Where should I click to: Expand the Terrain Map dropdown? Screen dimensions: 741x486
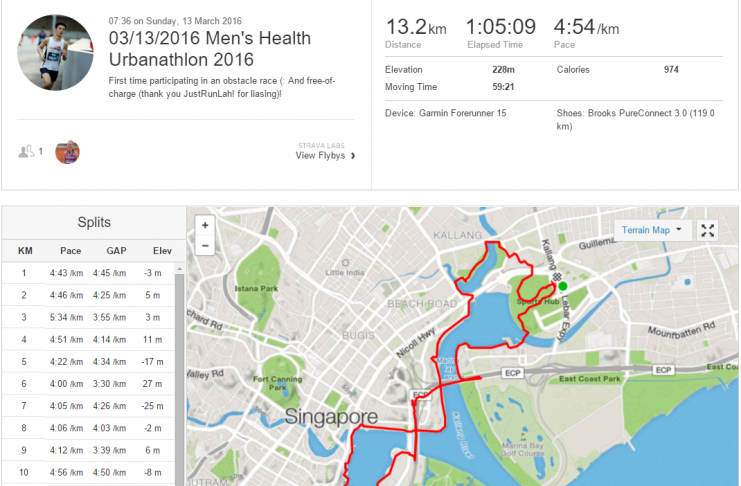[652, 230]
